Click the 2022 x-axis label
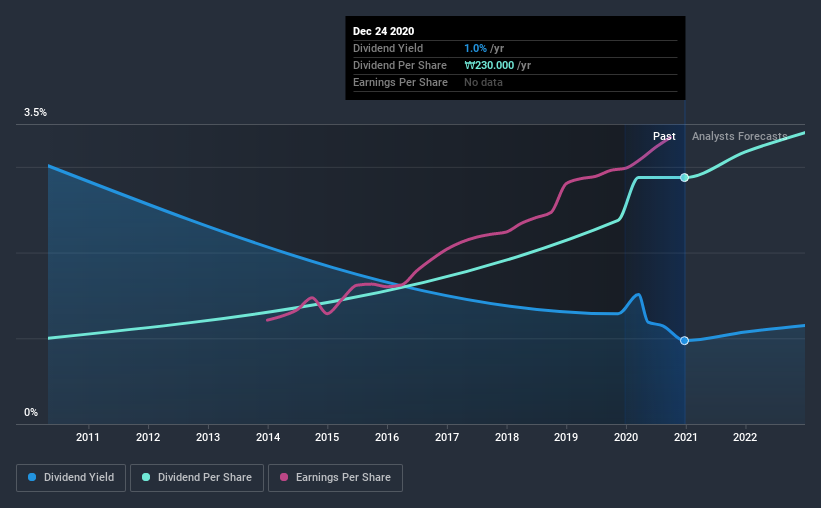821x508 pixels. (x=745, y=437)
